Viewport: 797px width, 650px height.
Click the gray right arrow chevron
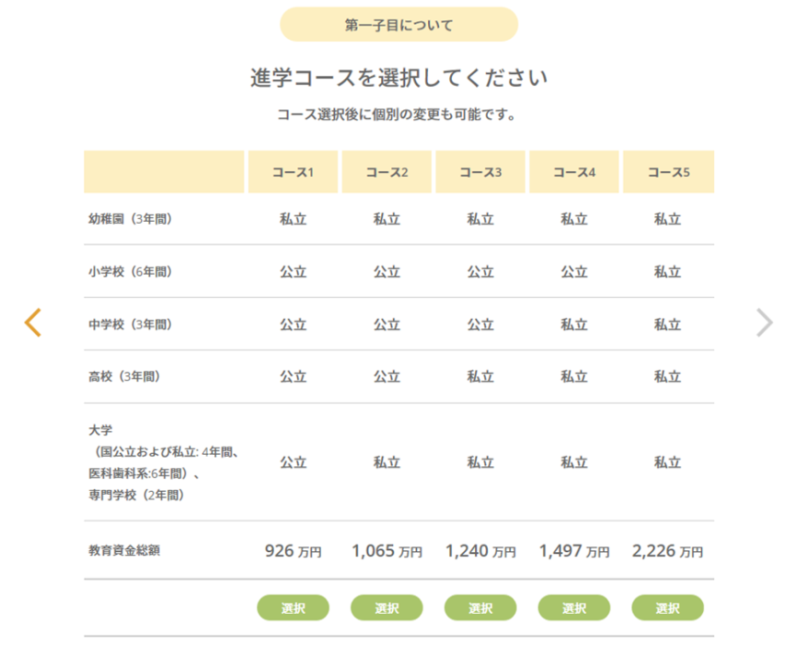[764, 322]
